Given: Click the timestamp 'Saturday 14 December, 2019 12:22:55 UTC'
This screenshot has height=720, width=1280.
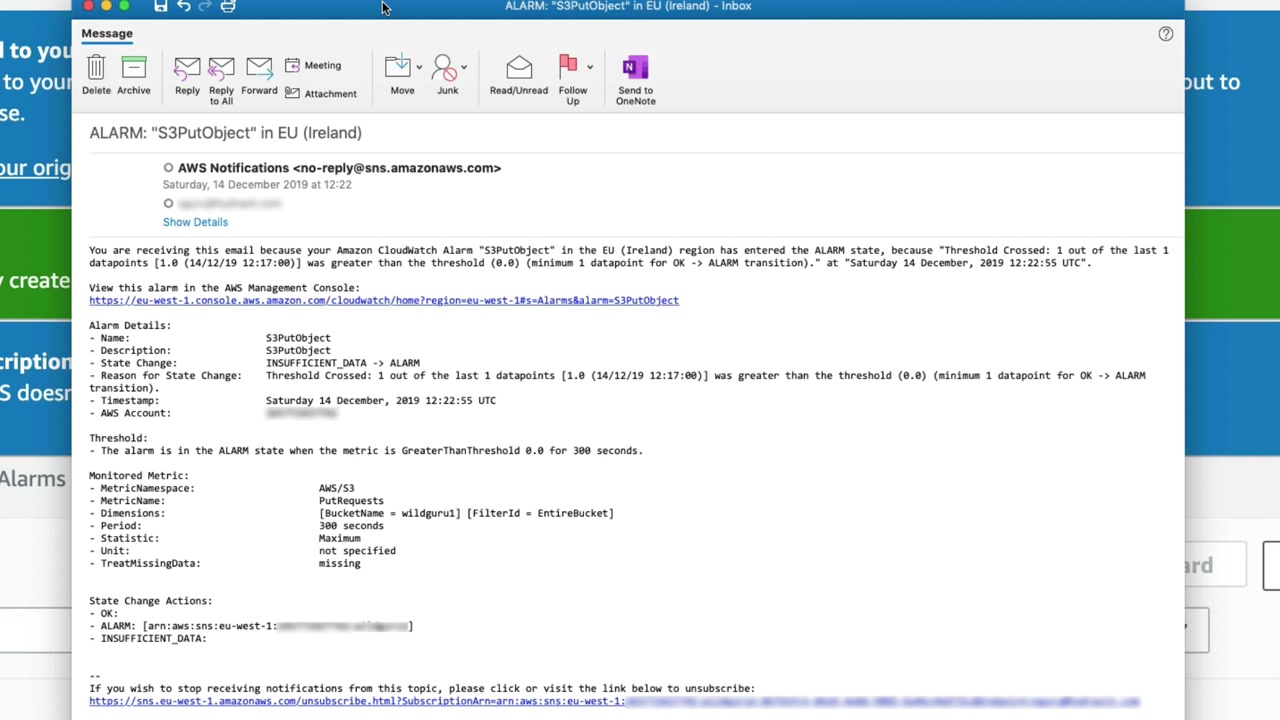Looking at the screenshot, I should pyautogui.click(x=381, y=401).
